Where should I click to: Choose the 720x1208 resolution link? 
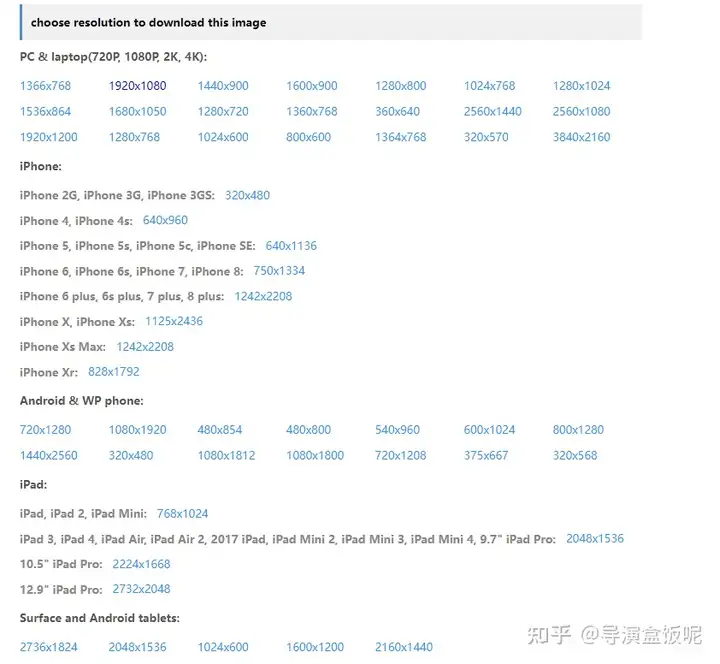(x=400, y=456)
